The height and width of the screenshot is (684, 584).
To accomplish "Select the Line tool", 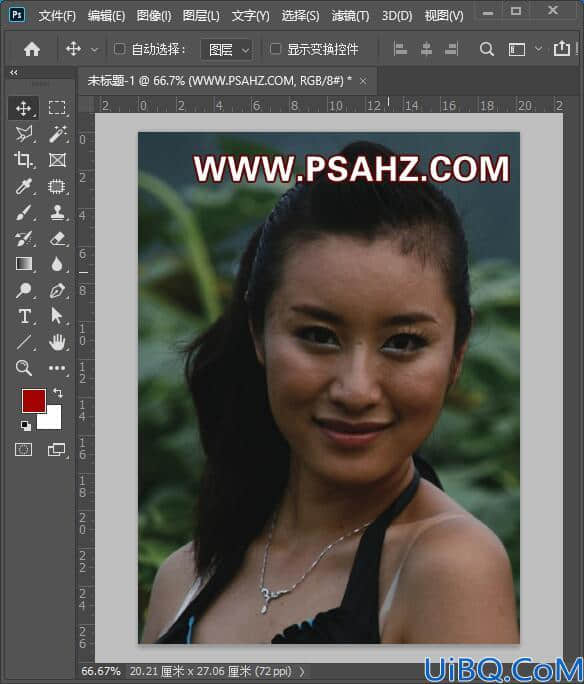I will coord(24,342).
